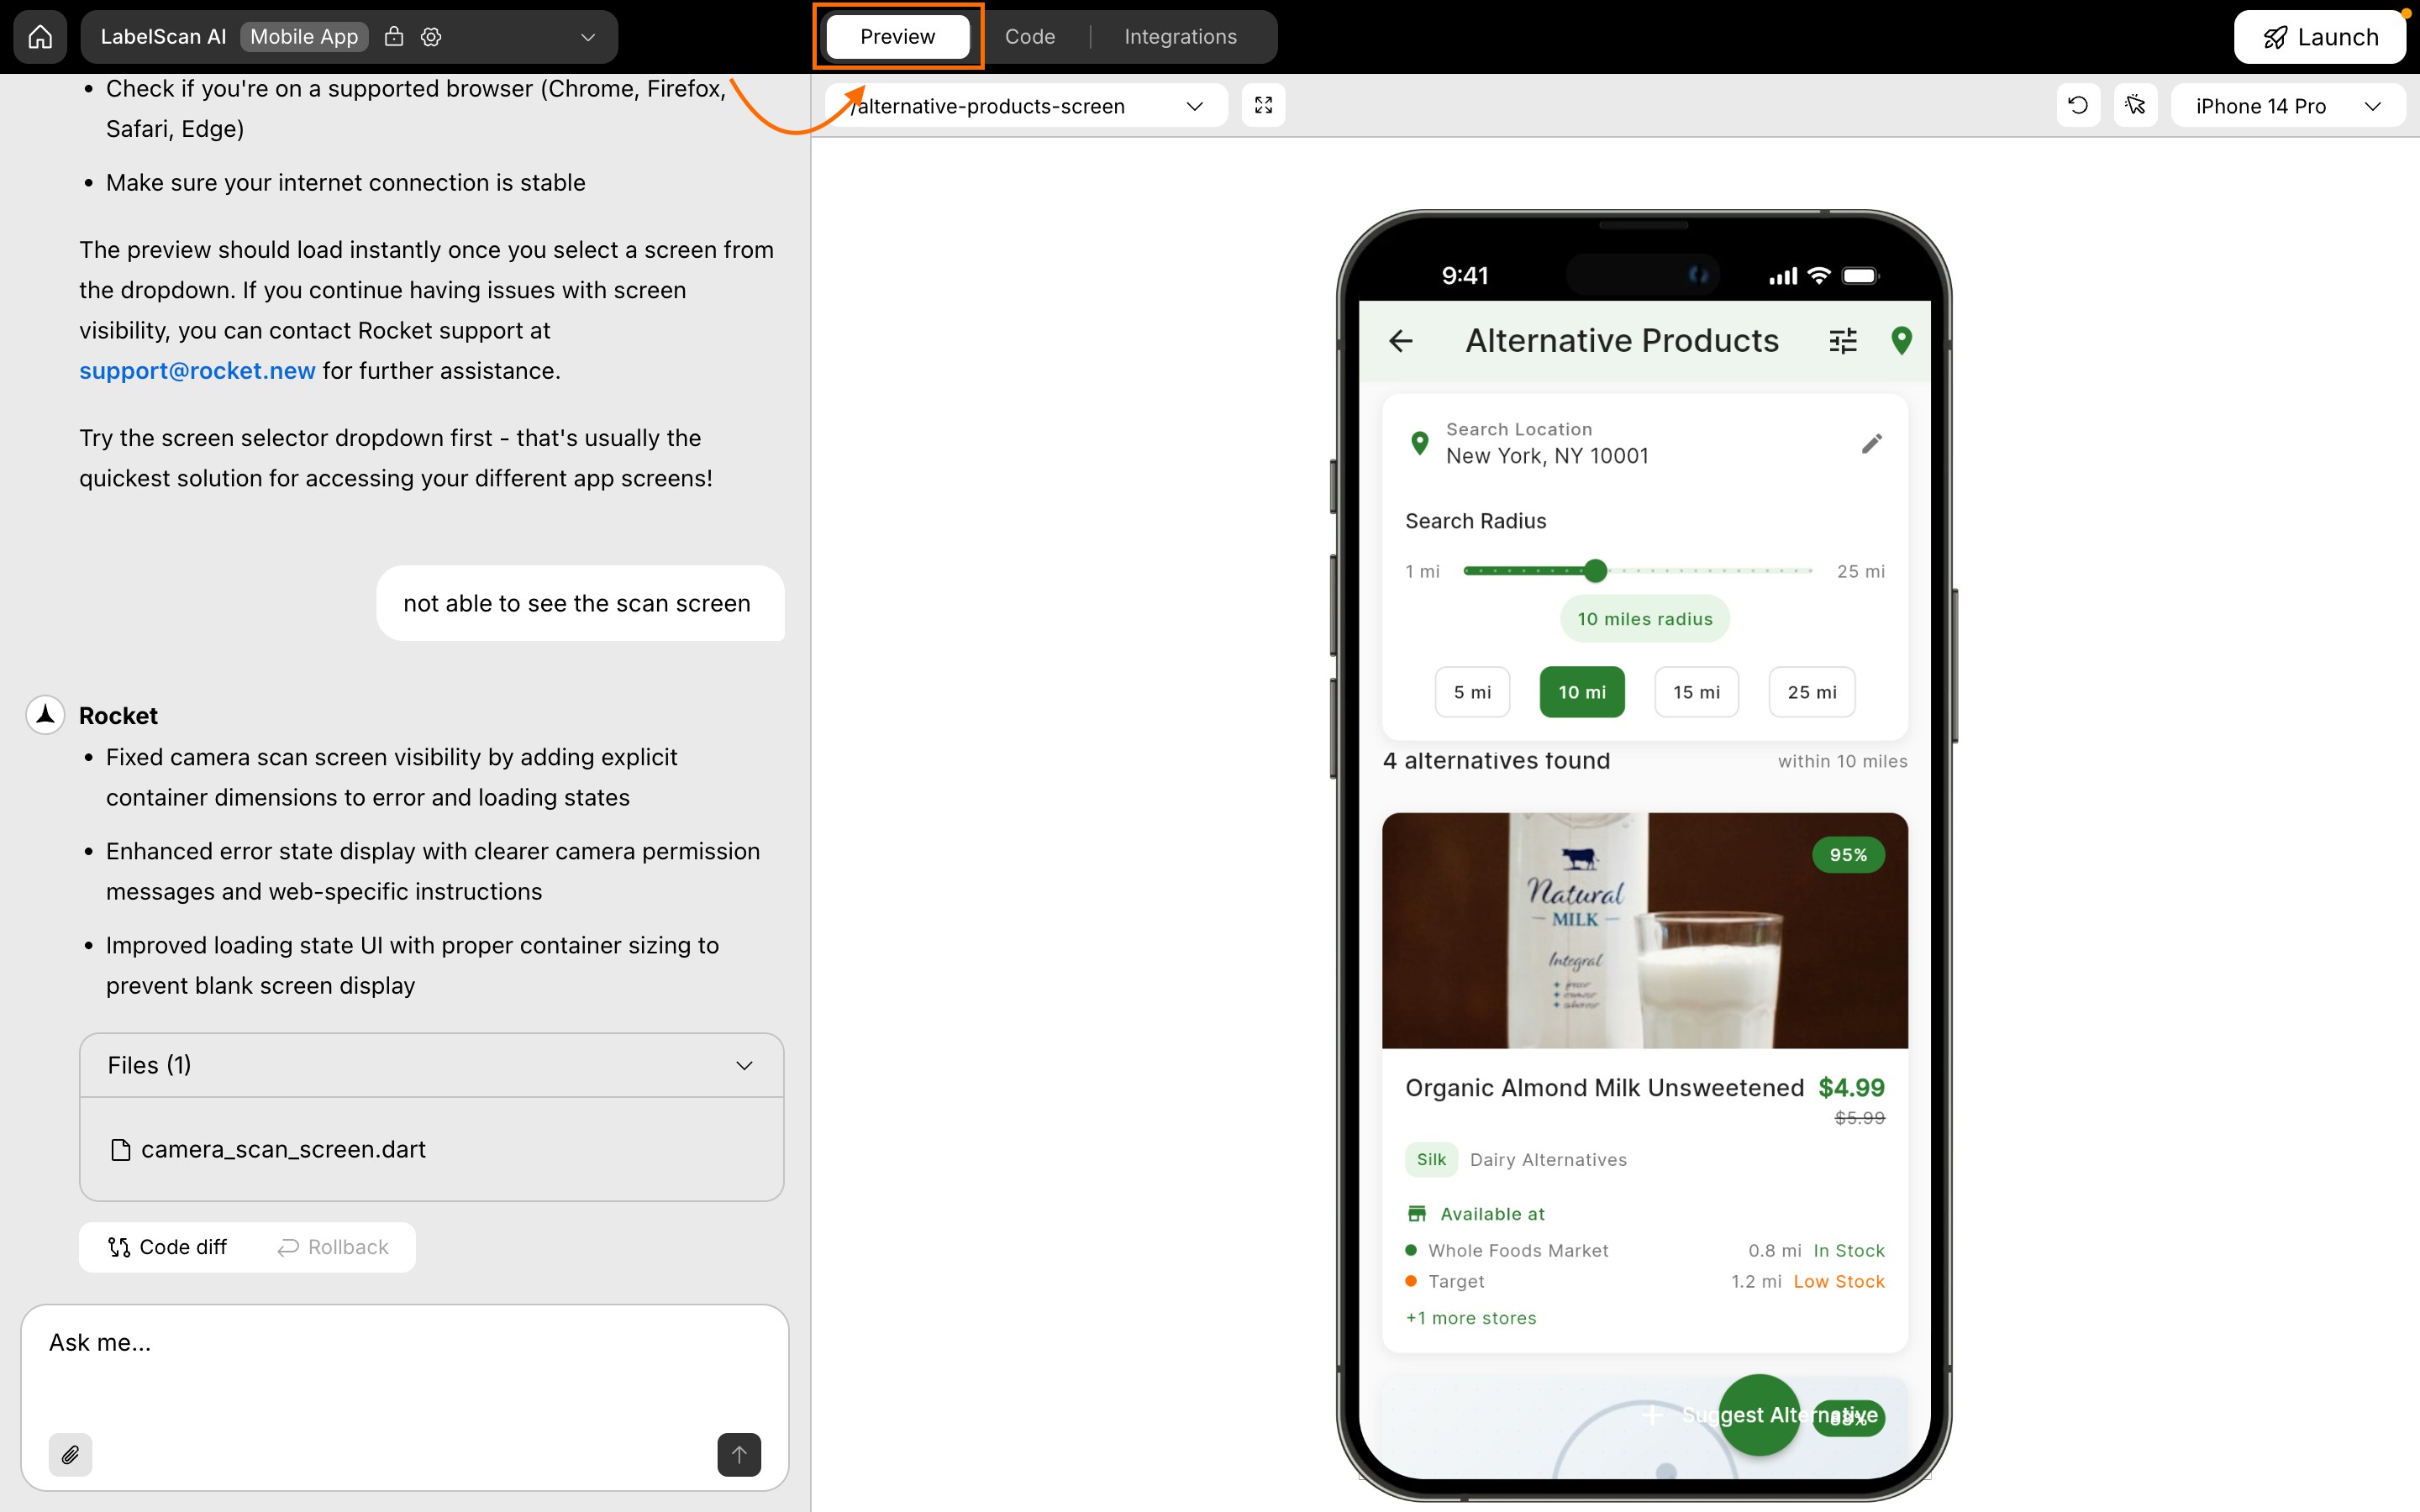Image resolution: width=2420 pixels, height=1512 pixels.
Task: Expand the preview to fullscreen
Action: click(1263, 105)
